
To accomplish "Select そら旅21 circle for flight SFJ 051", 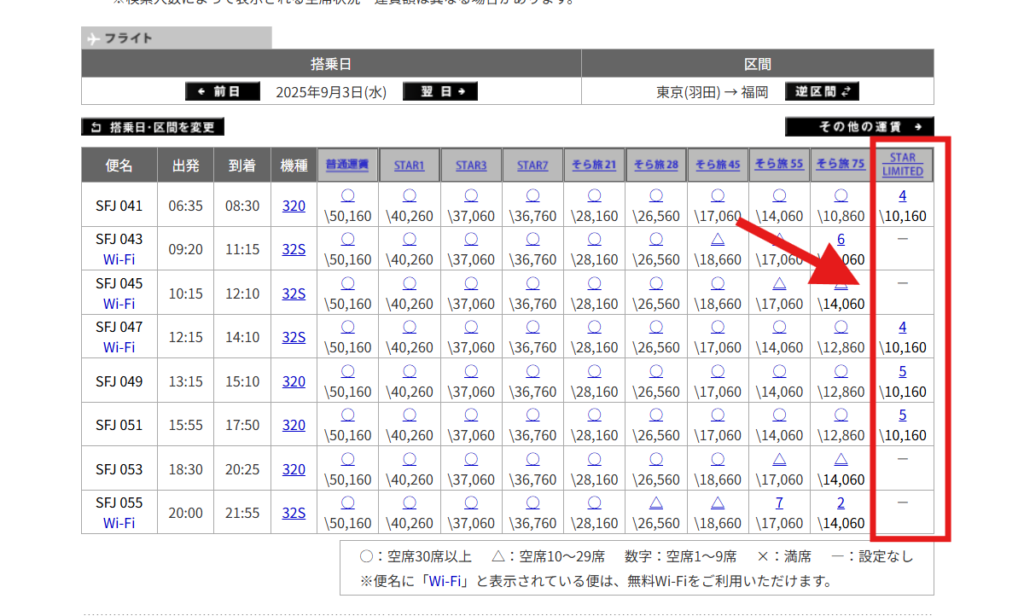I will (x=595, y=415).
